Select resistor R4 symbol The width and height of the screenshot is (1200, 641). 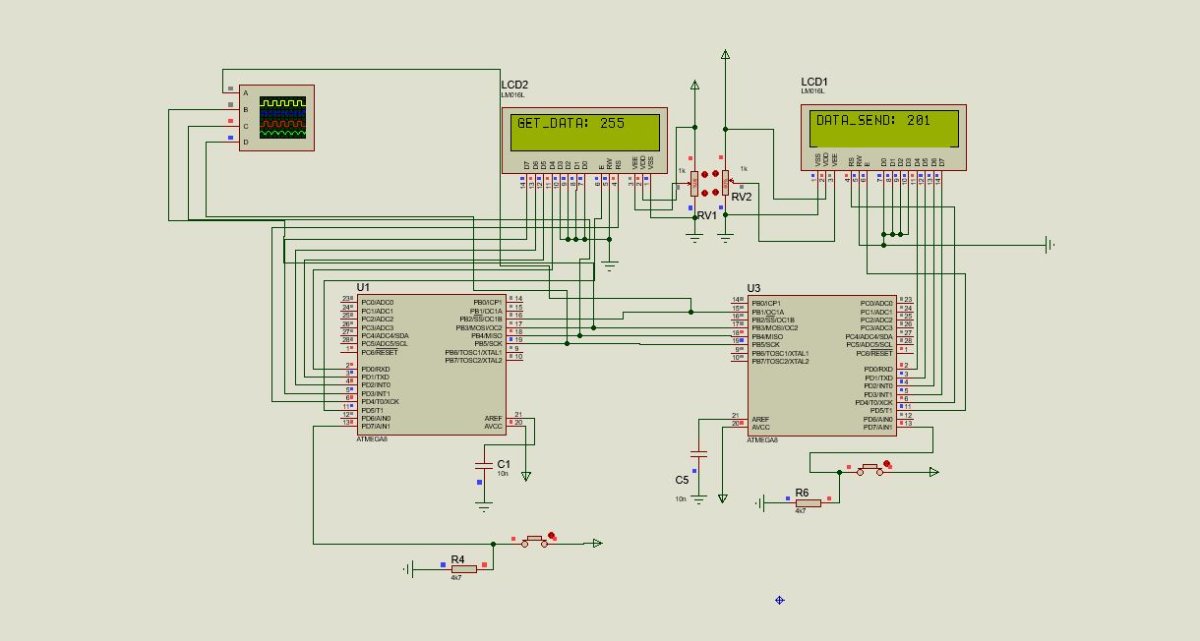pos(463,568)
